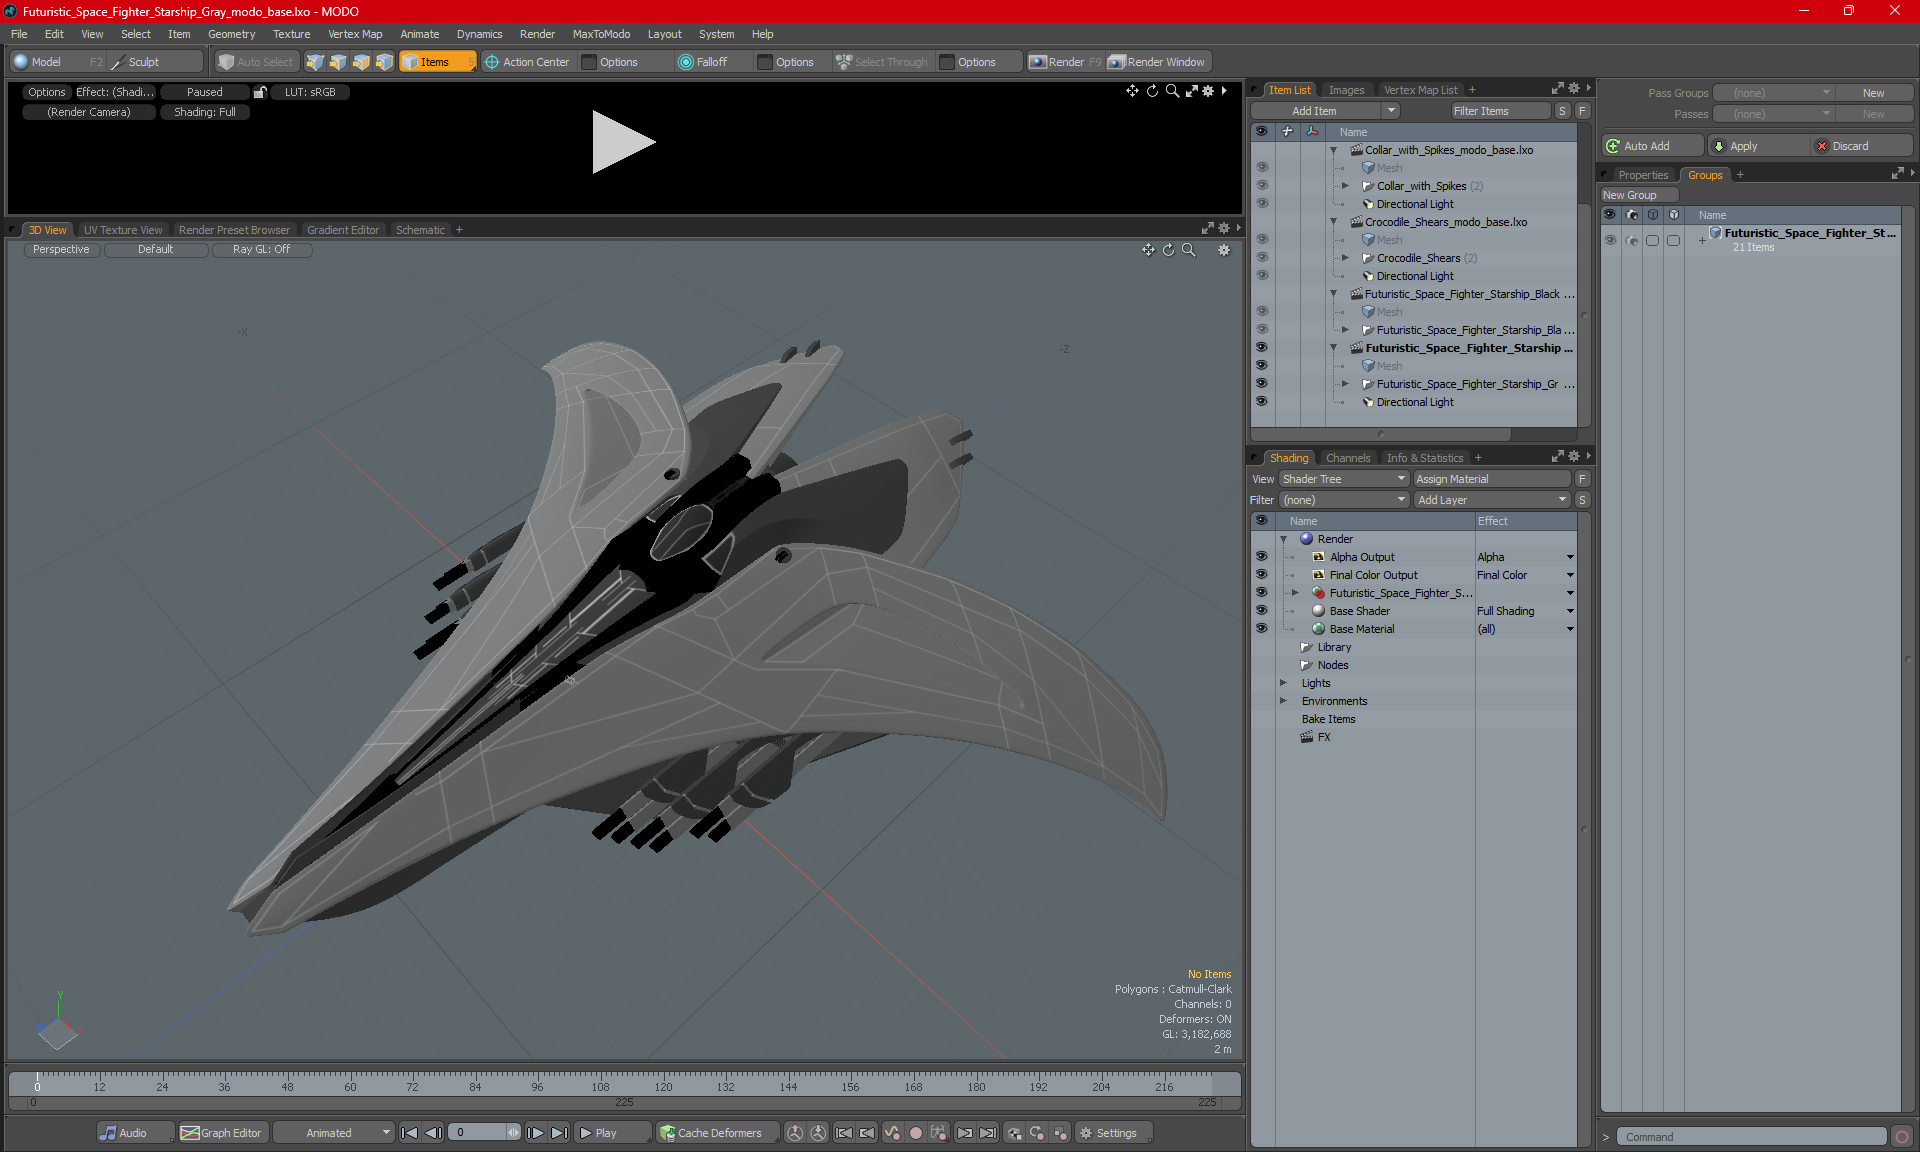Viewport: 1920px width, 1152px height.
Task: Click the zoom magnifier in preview panel
Action: click(1172, 91)
